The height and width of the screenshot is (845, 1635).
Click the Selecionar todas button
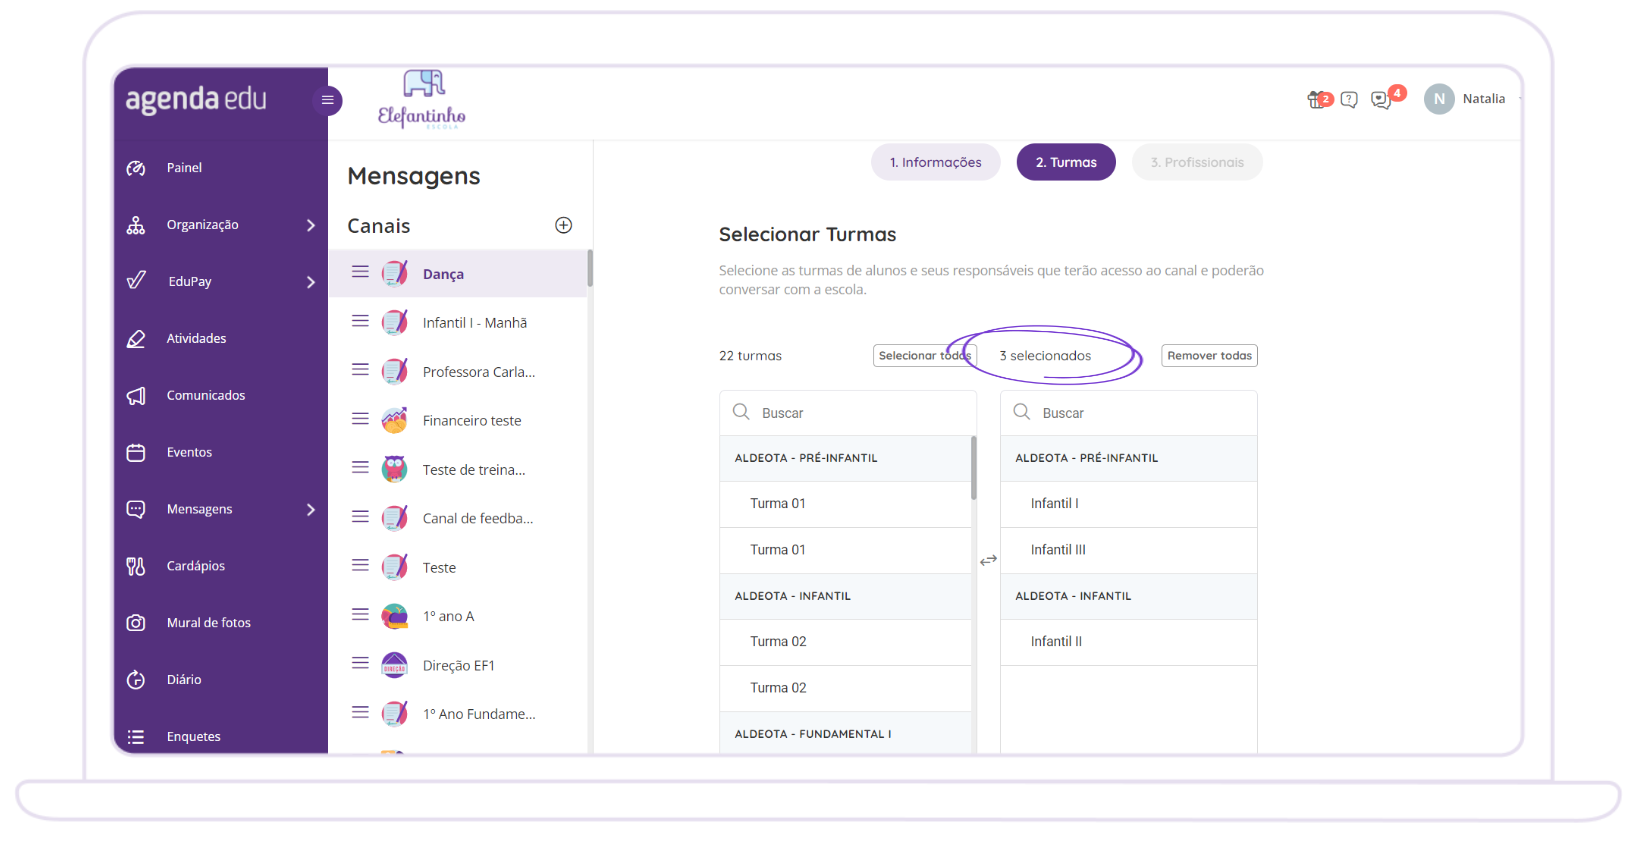click(924, 356)
